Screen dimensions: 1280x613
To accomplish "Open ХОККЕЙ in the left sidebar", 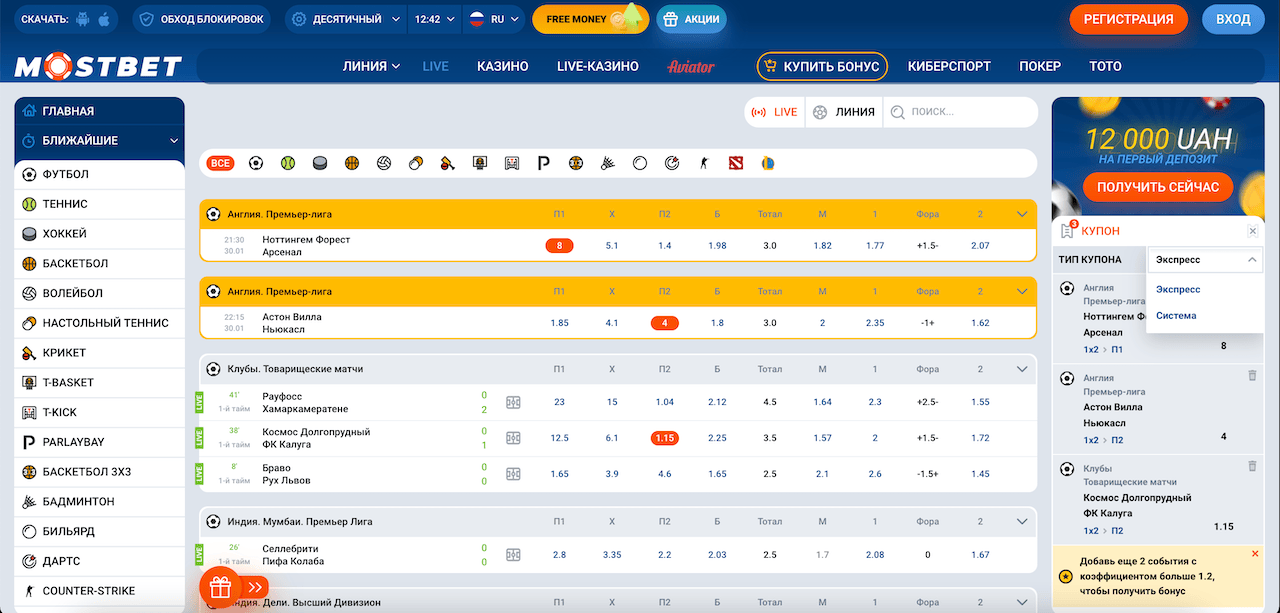I will 100,234.
